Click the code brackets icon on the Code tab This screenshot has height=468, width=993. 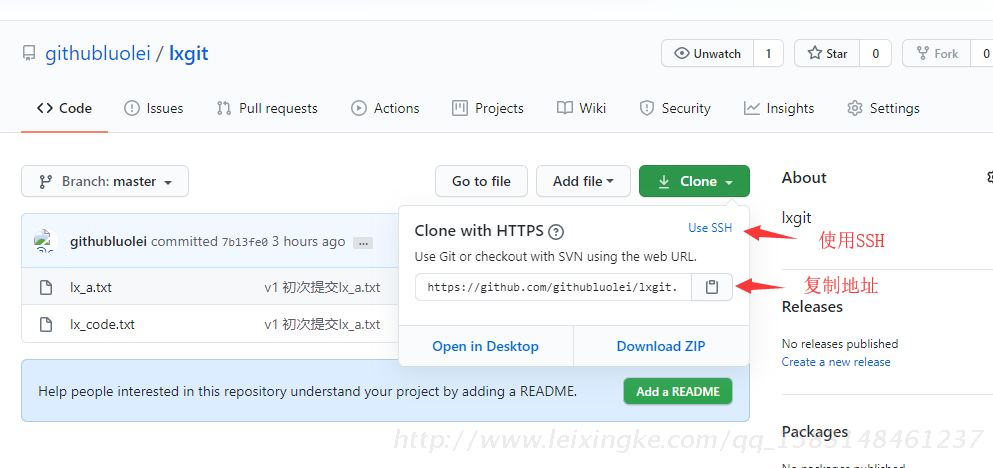(x=44, y=108)
